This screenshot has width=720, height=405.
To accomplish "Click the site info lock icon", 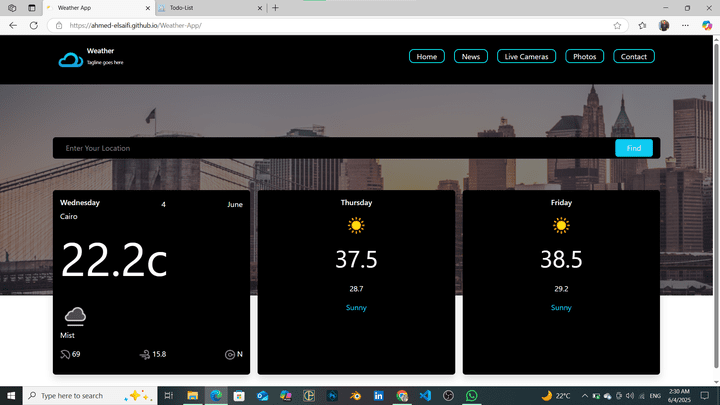I will tap(59, 25).
